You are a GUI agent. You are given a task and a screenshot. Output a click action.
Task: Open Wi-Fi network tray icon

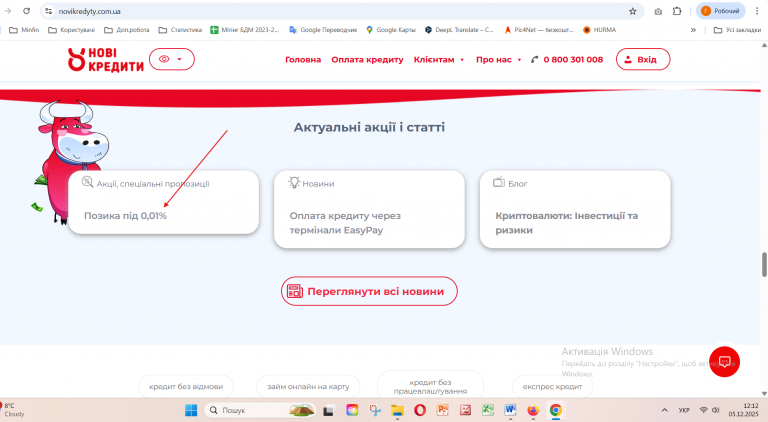703,410
